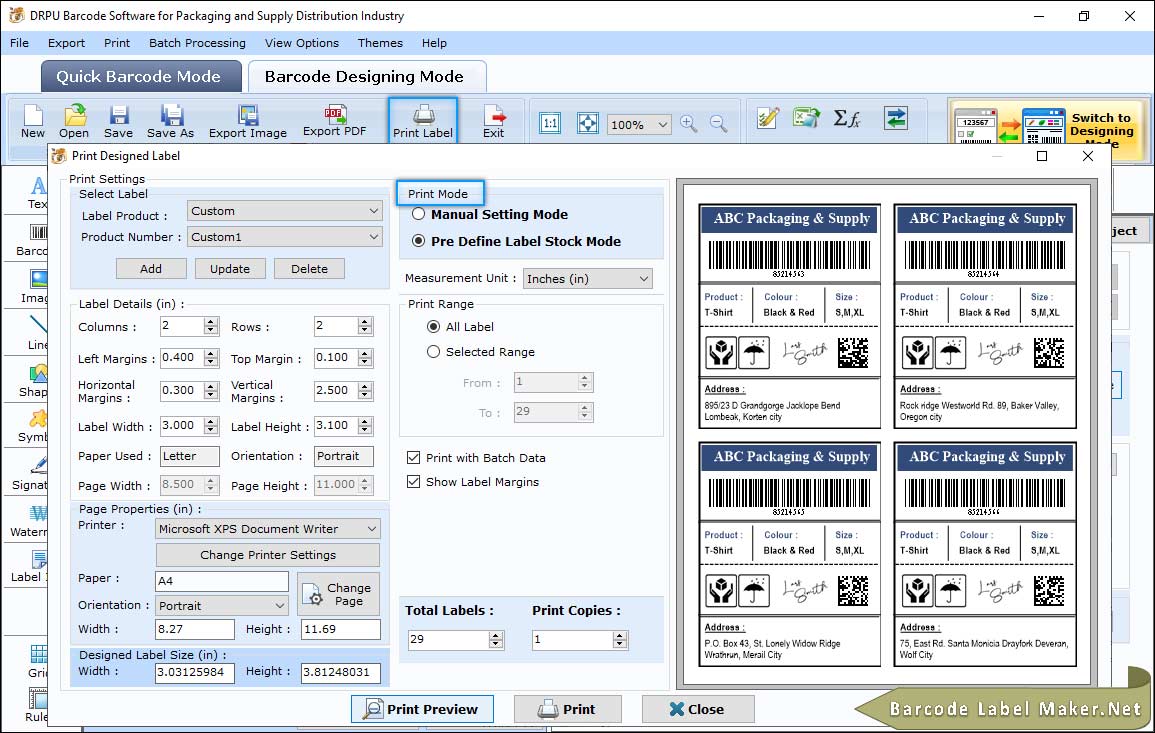The width and height of the screenshot is (1155, 733).
Task: Open the Themes menu
Action: (380, 43)
